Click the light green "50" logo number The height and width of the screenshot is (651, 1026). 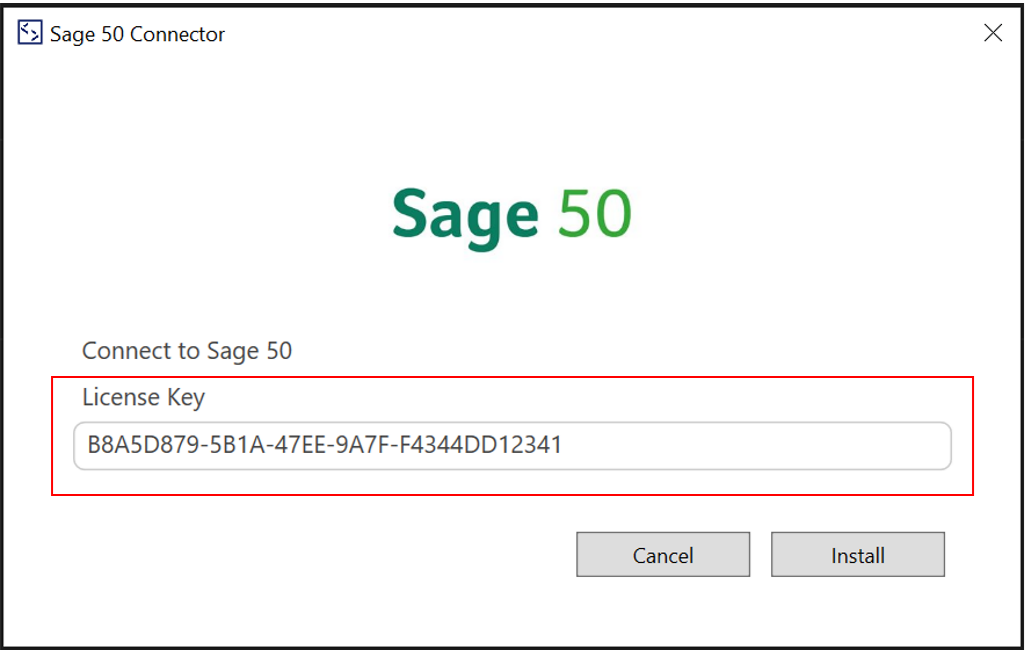[595, 214]
